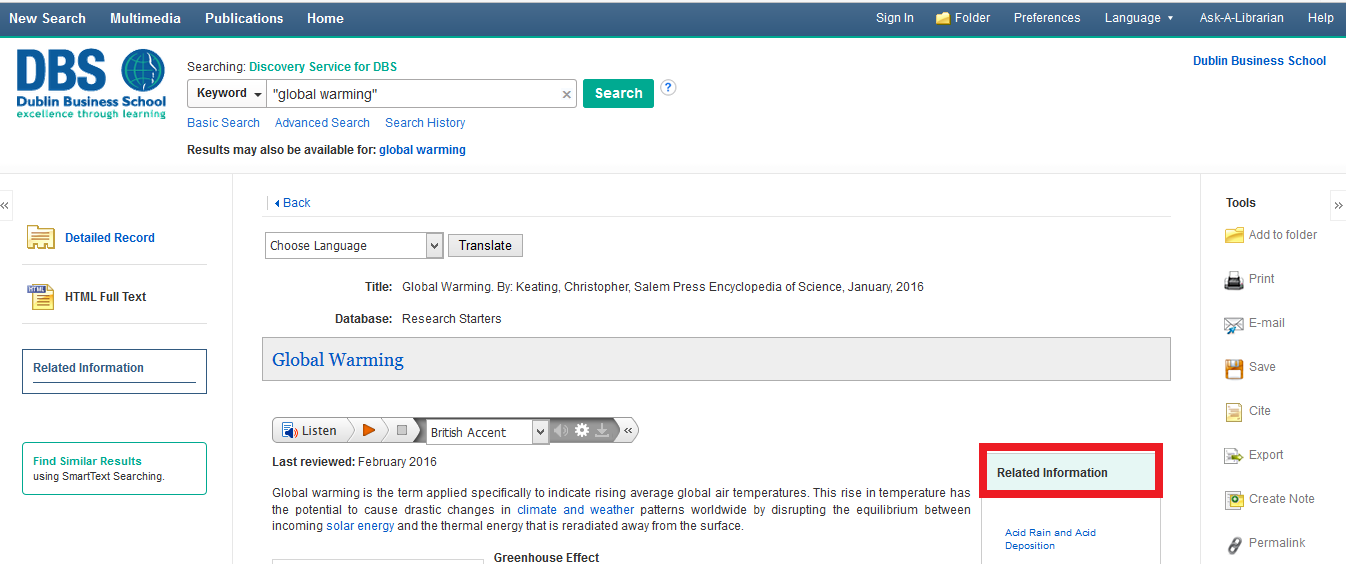1354x564 pixels.
Task: Click the Add to folder icon
Action: [x=1234, y=235]
